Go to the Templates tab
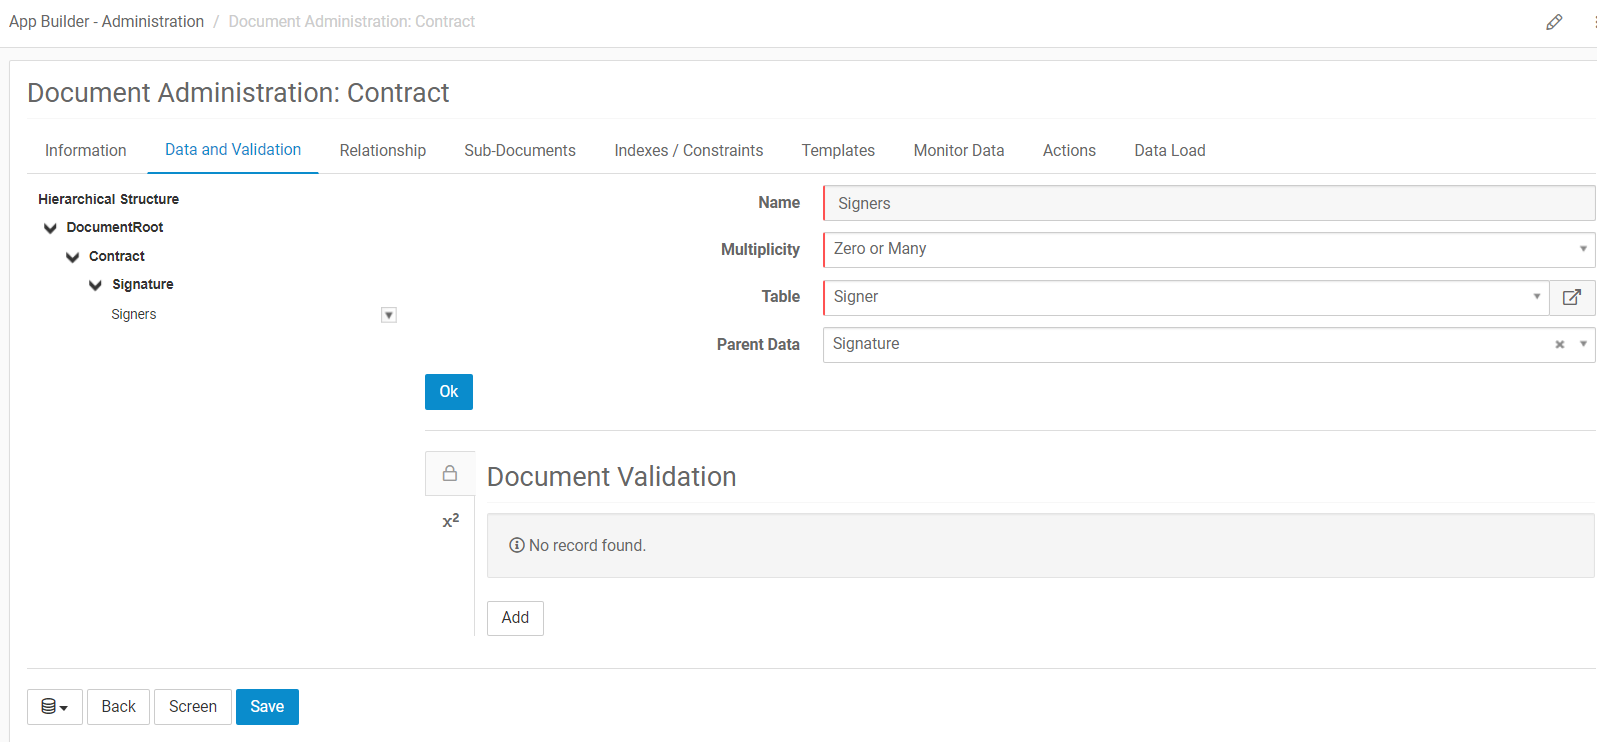 (837, 150)
